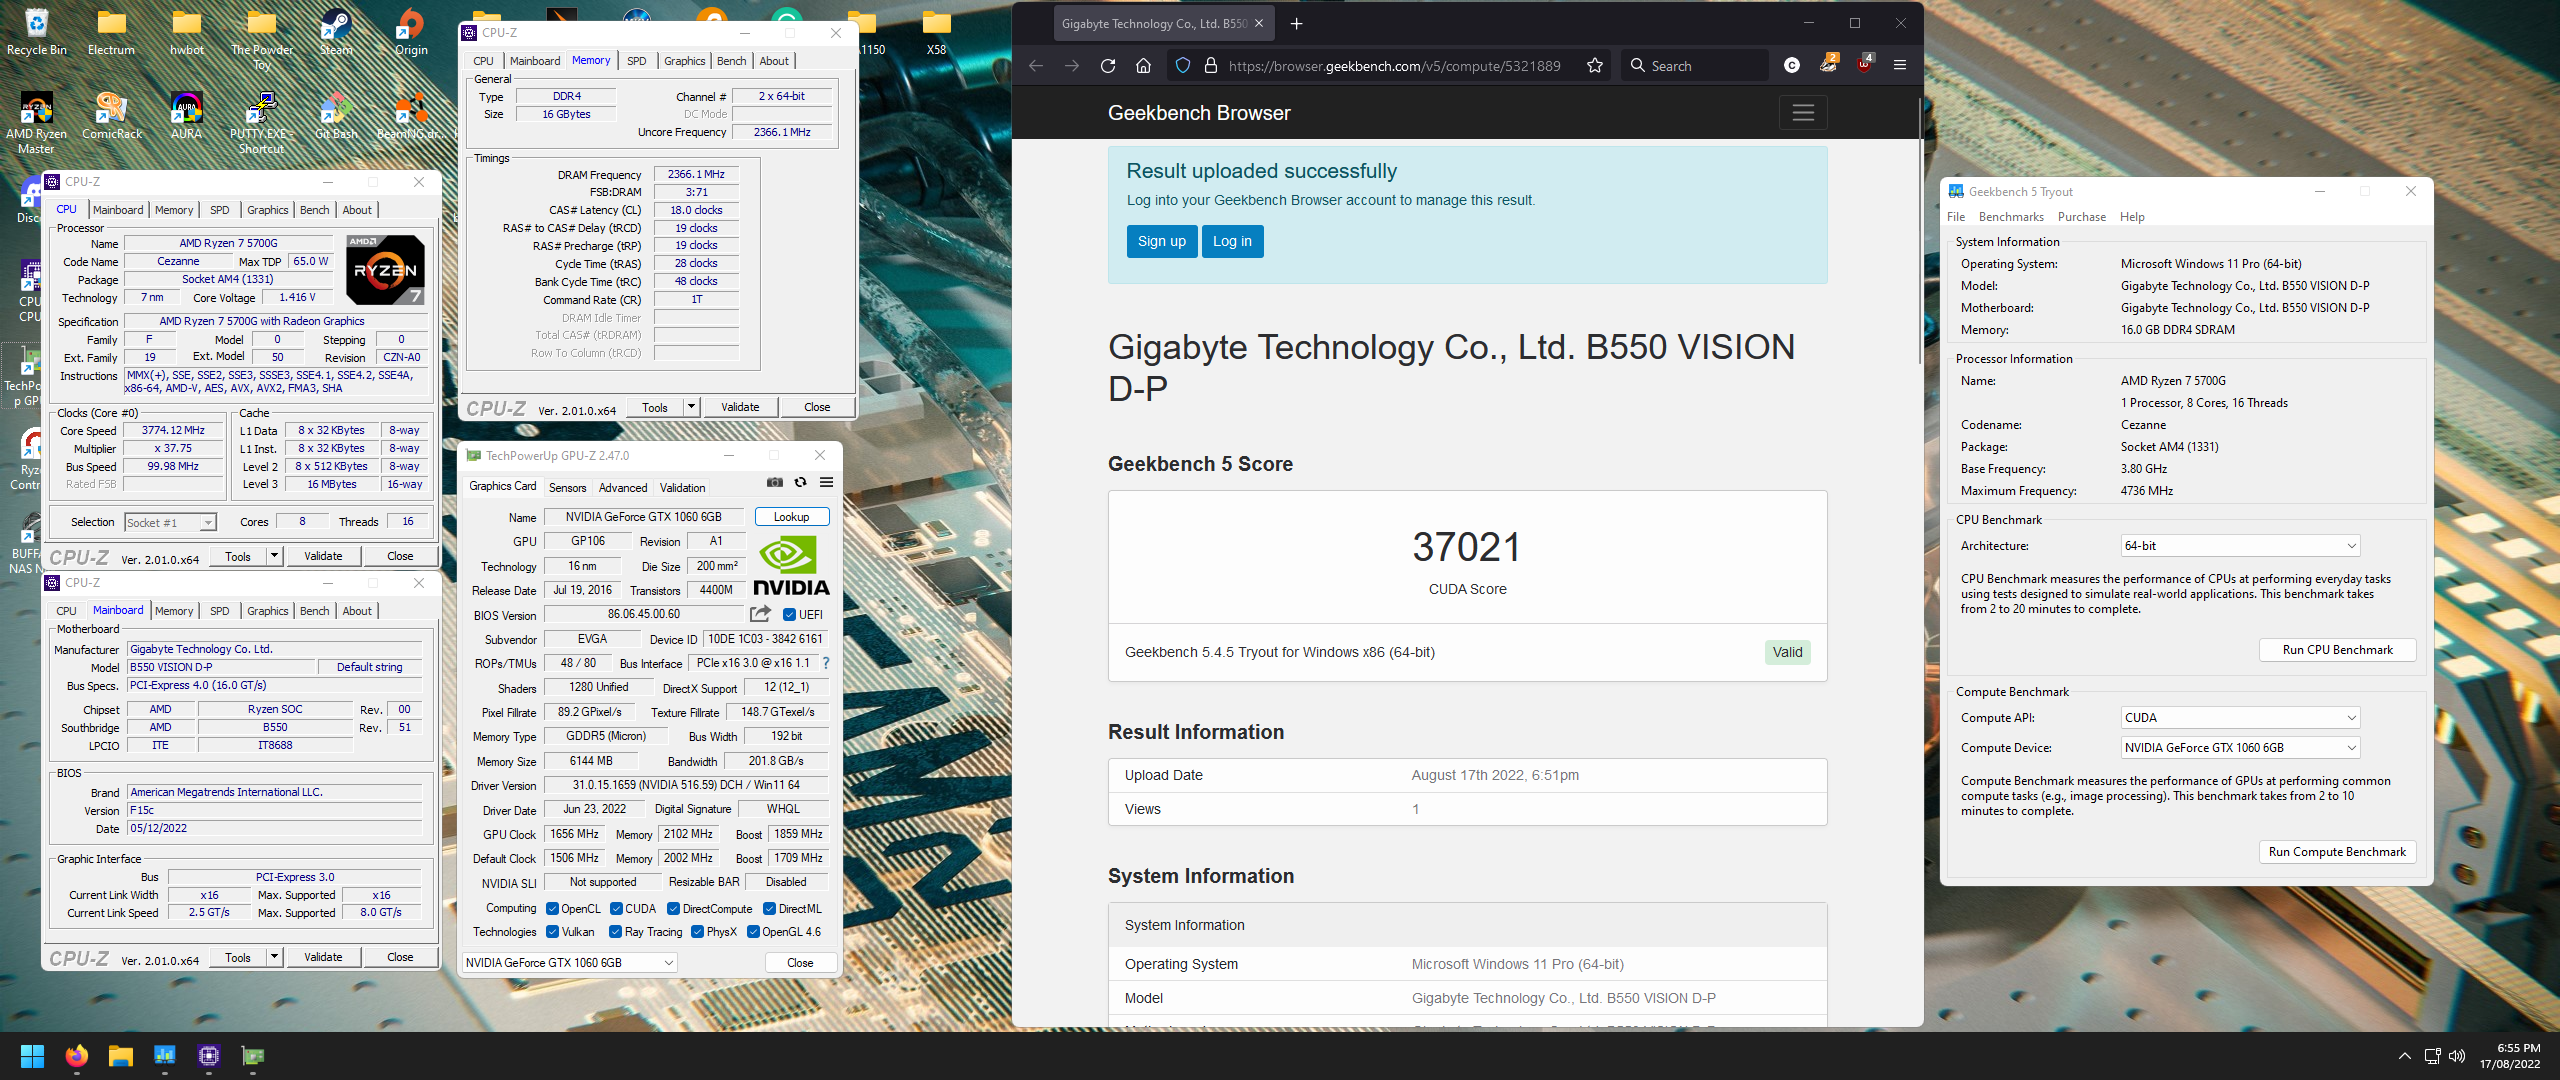Bookmark this page with the star icon
This screenshot has height=1080, width=2560.
tap(1595, 66)
